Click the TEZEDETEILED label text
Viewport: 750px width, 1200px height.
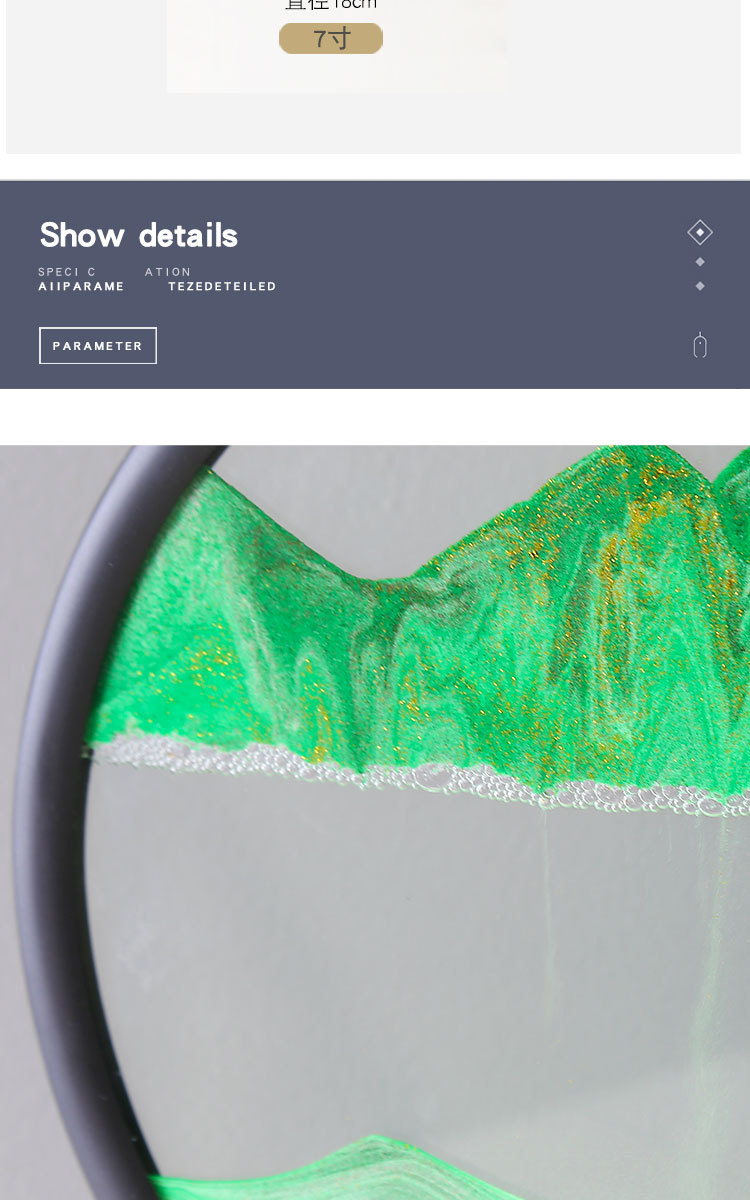click(x=222, y=286)
